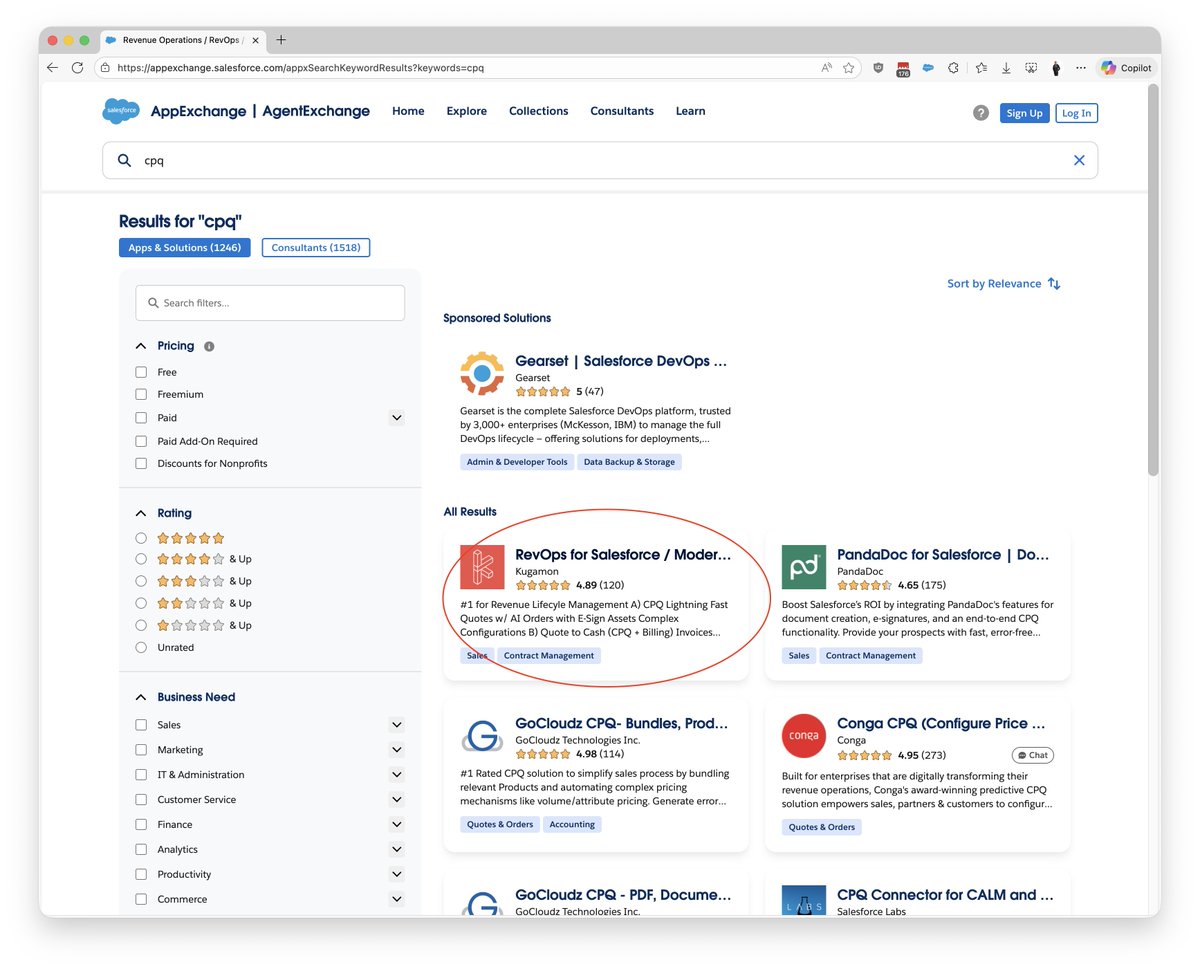1200x969 pixels.
Task: Open the browser Extensions puzzle icon
Action: point(953,68)
